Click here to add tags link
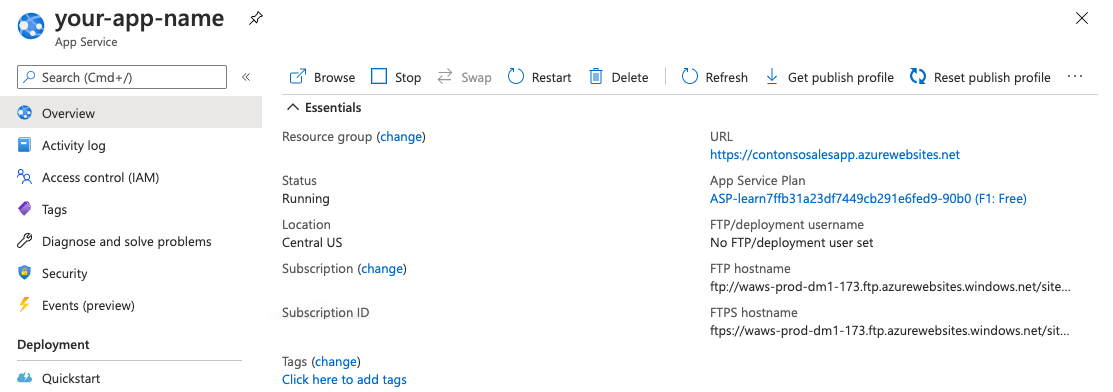Viewport: 1113px width, 392px height. point(344,380)
